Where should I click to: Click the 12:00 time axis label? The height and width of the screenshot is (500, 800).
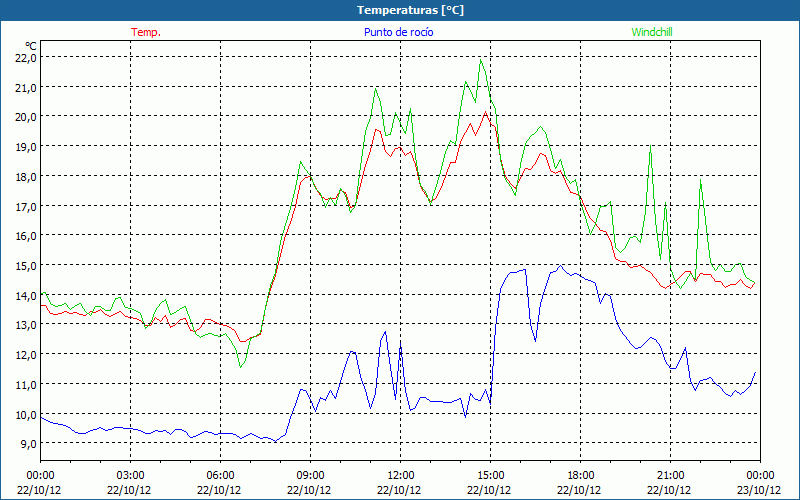[x=400, y=476]
